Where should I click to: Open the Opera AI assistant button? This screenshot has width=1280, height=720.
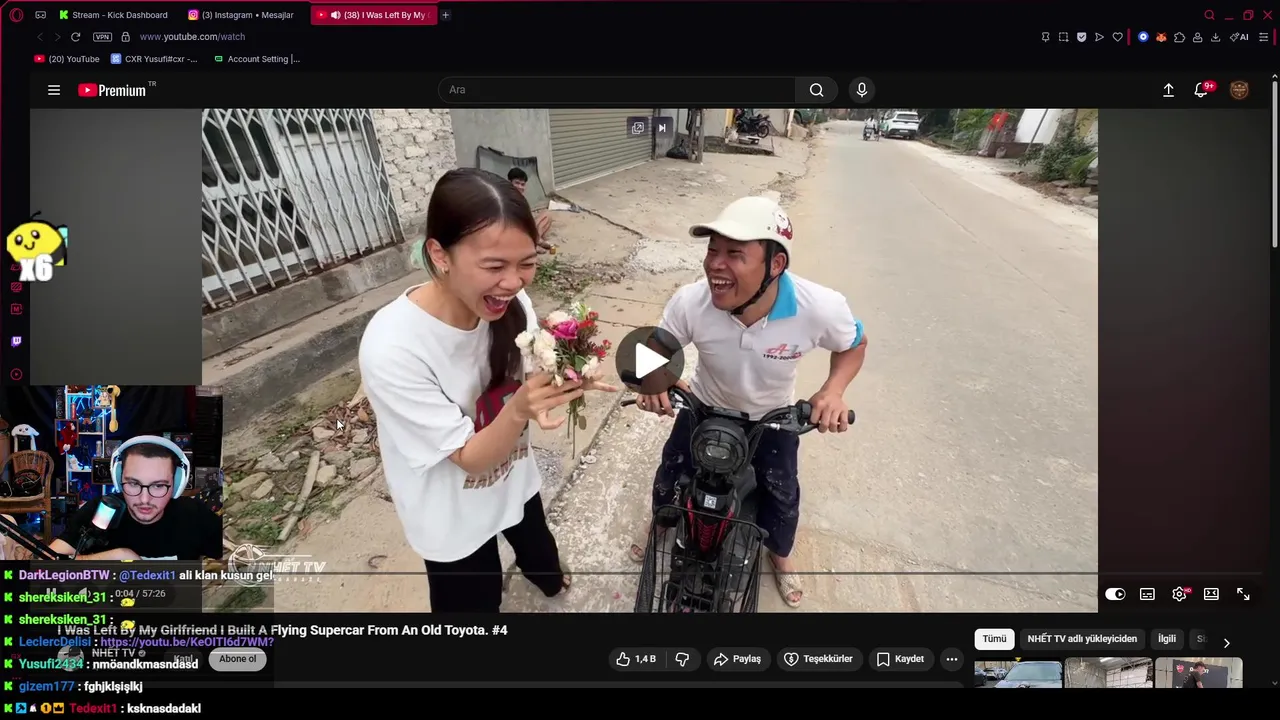click(1239, 37)
